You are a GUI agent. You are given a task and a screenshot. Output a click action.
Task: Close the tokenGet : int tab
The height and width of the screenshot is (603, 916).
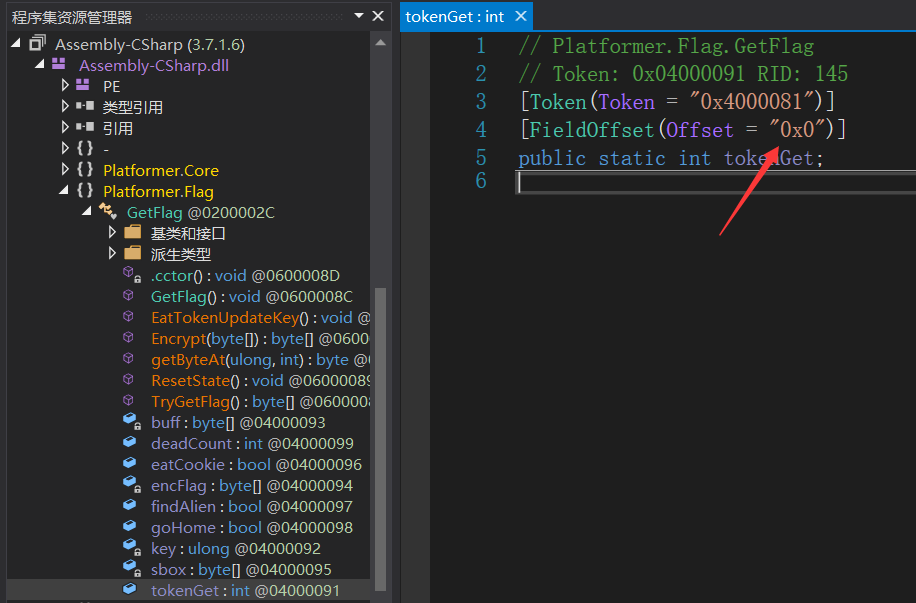coord(521,16)
